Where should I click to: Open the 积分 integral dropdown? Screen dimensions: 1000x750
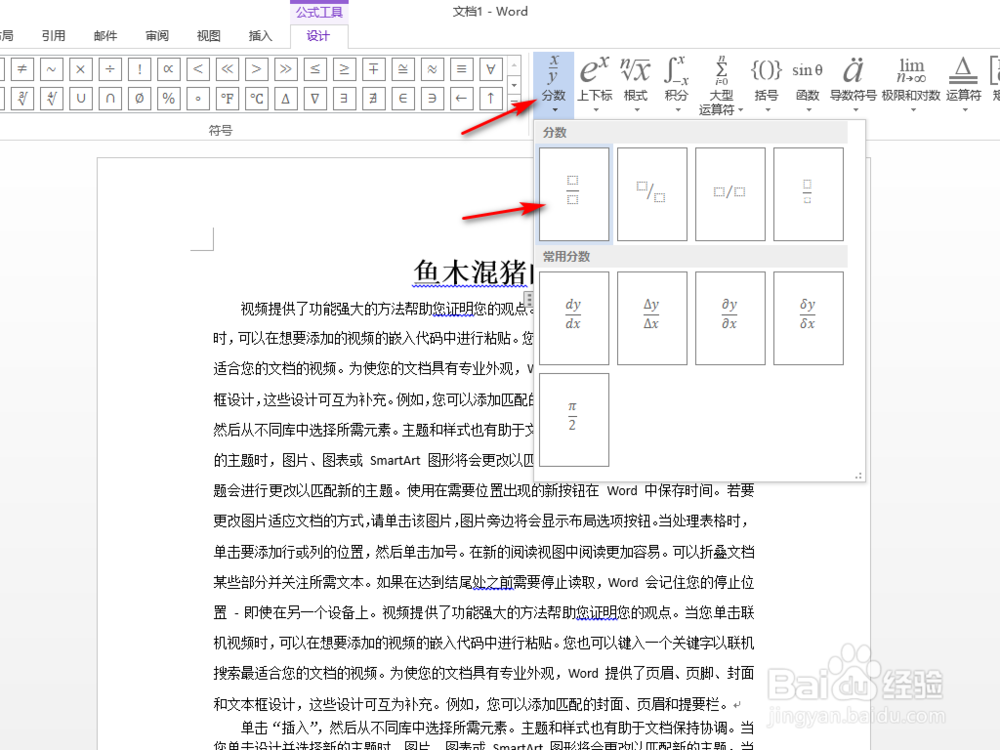pyautogui.click(x=677, y=84)
